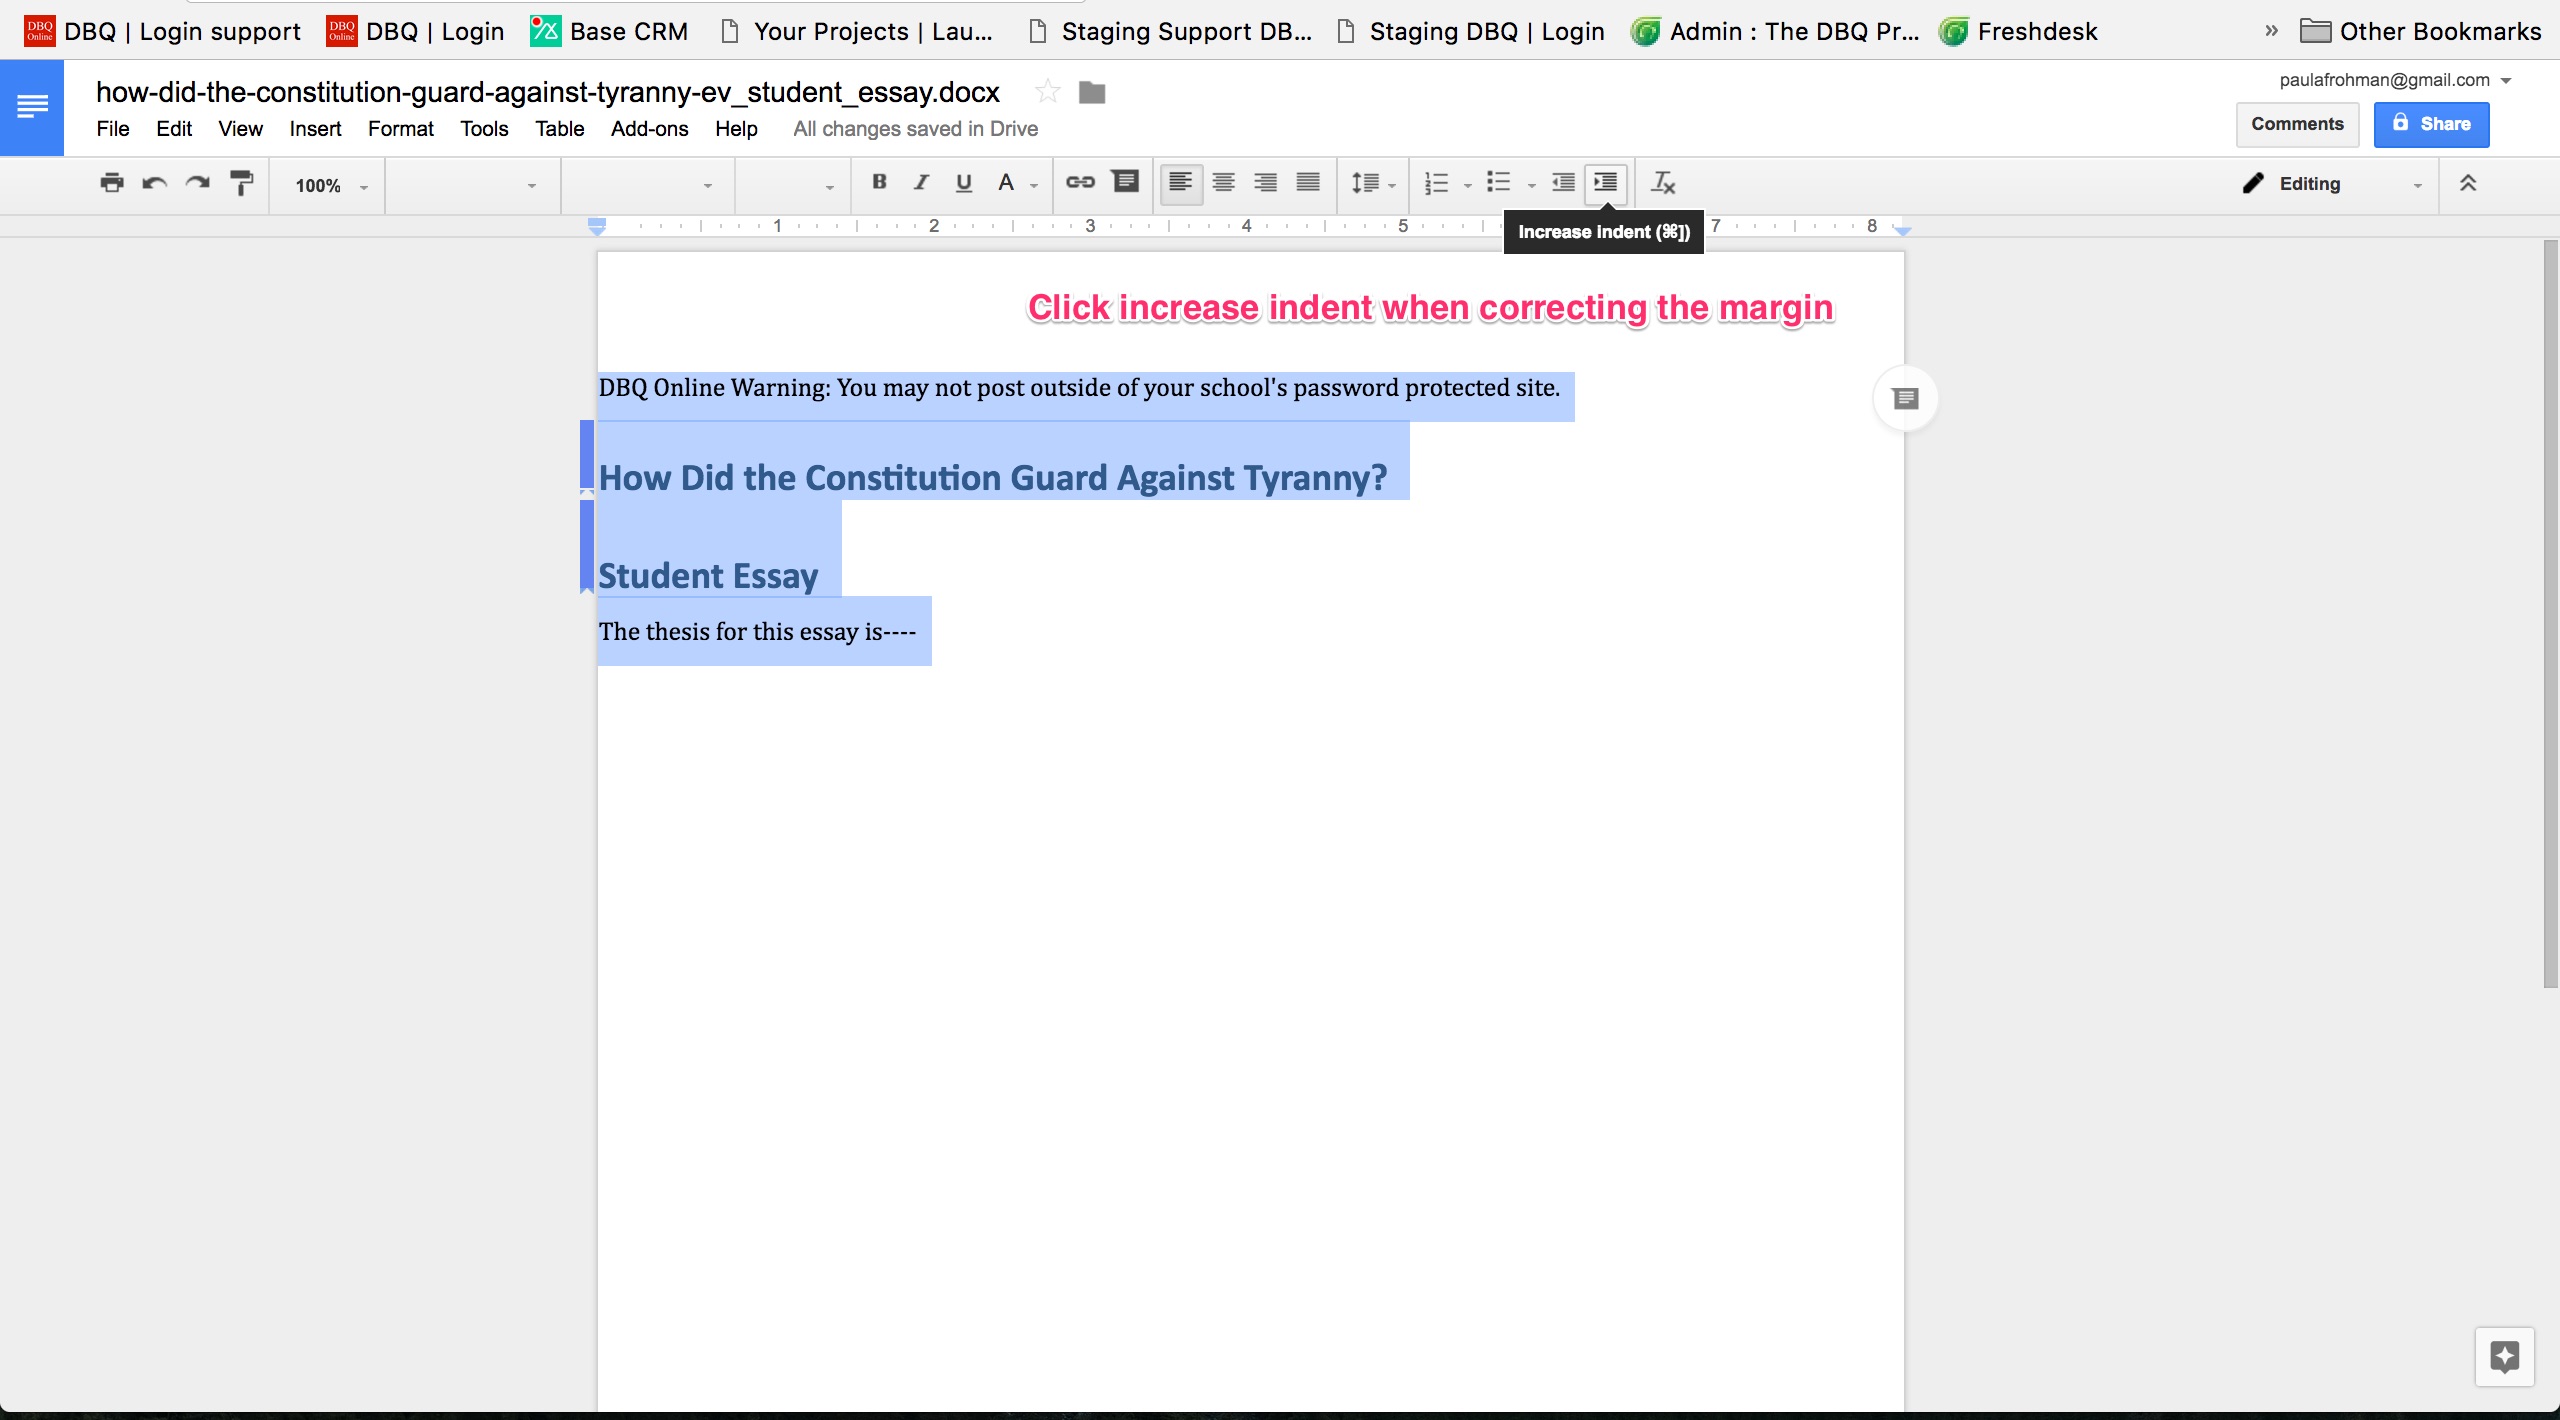Image resolution: width=2560 pixels, height=1420 pixels.
Task: Click the blue Share button
Action: pos(2430,124)
